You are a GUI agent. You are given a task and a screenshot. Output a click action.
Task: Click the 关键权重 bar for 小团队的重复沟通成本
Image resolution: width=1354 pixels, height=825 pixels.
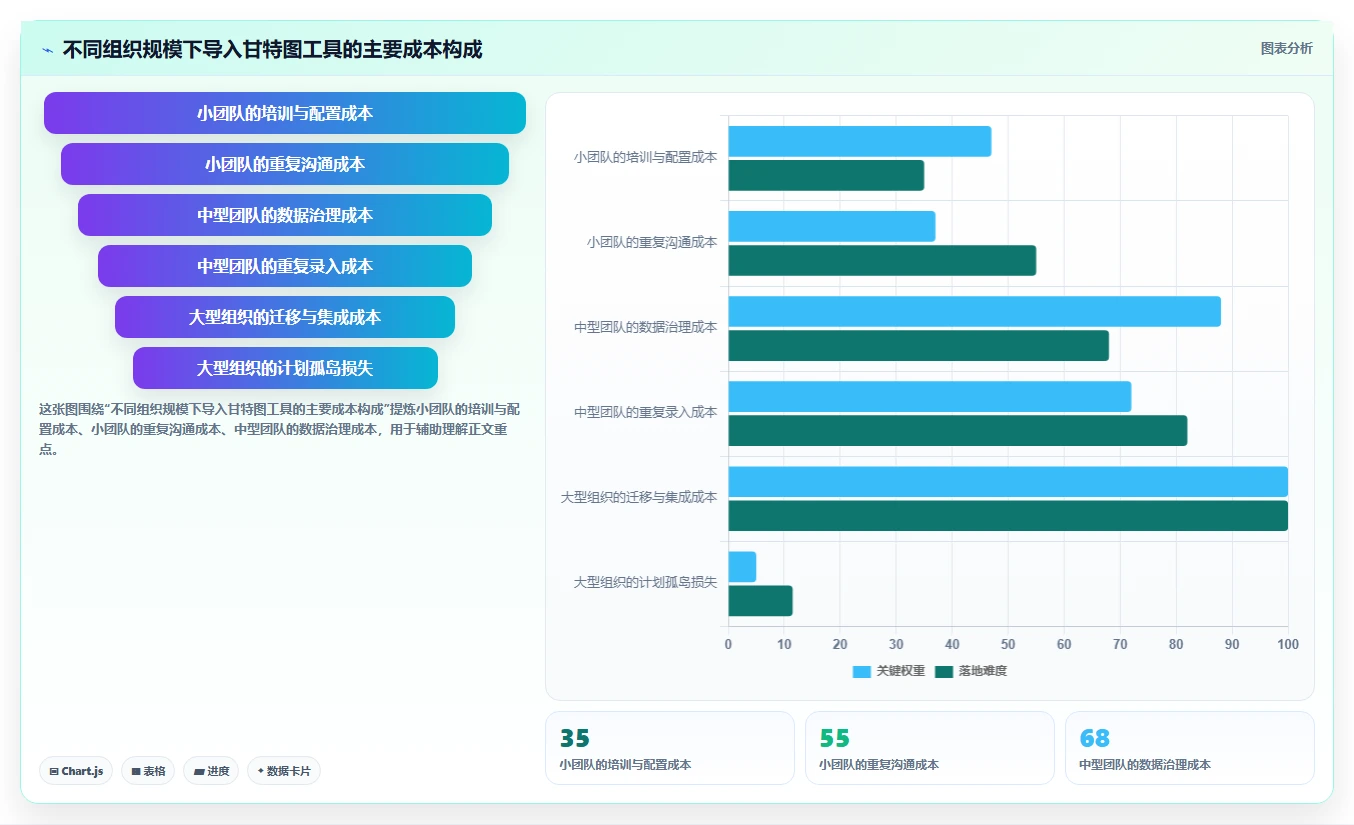831,226
